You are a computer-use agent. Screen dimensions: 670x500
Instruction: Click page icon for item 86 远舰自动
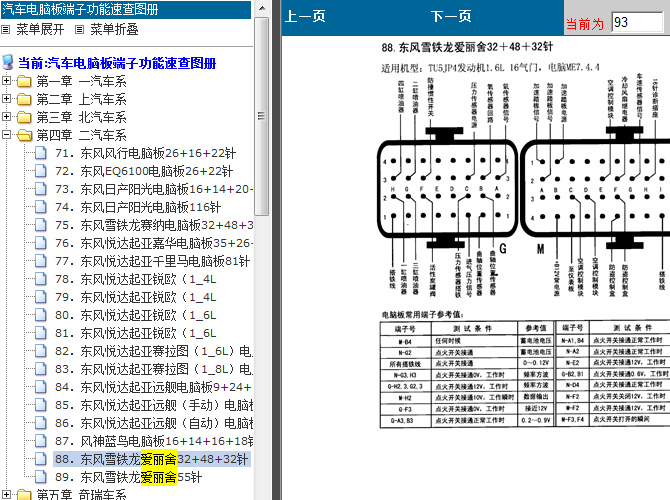[x=41, y=423]
